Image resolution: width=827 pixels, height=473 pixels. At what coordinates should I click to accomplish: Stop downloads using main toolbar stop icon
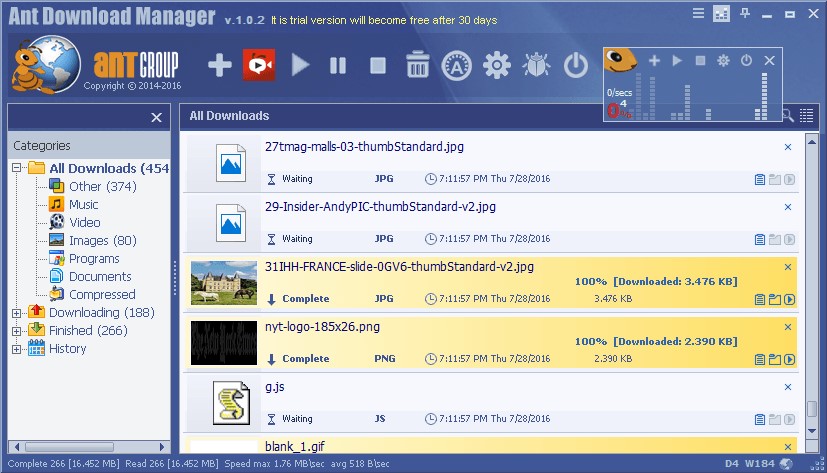pos(378,65)
